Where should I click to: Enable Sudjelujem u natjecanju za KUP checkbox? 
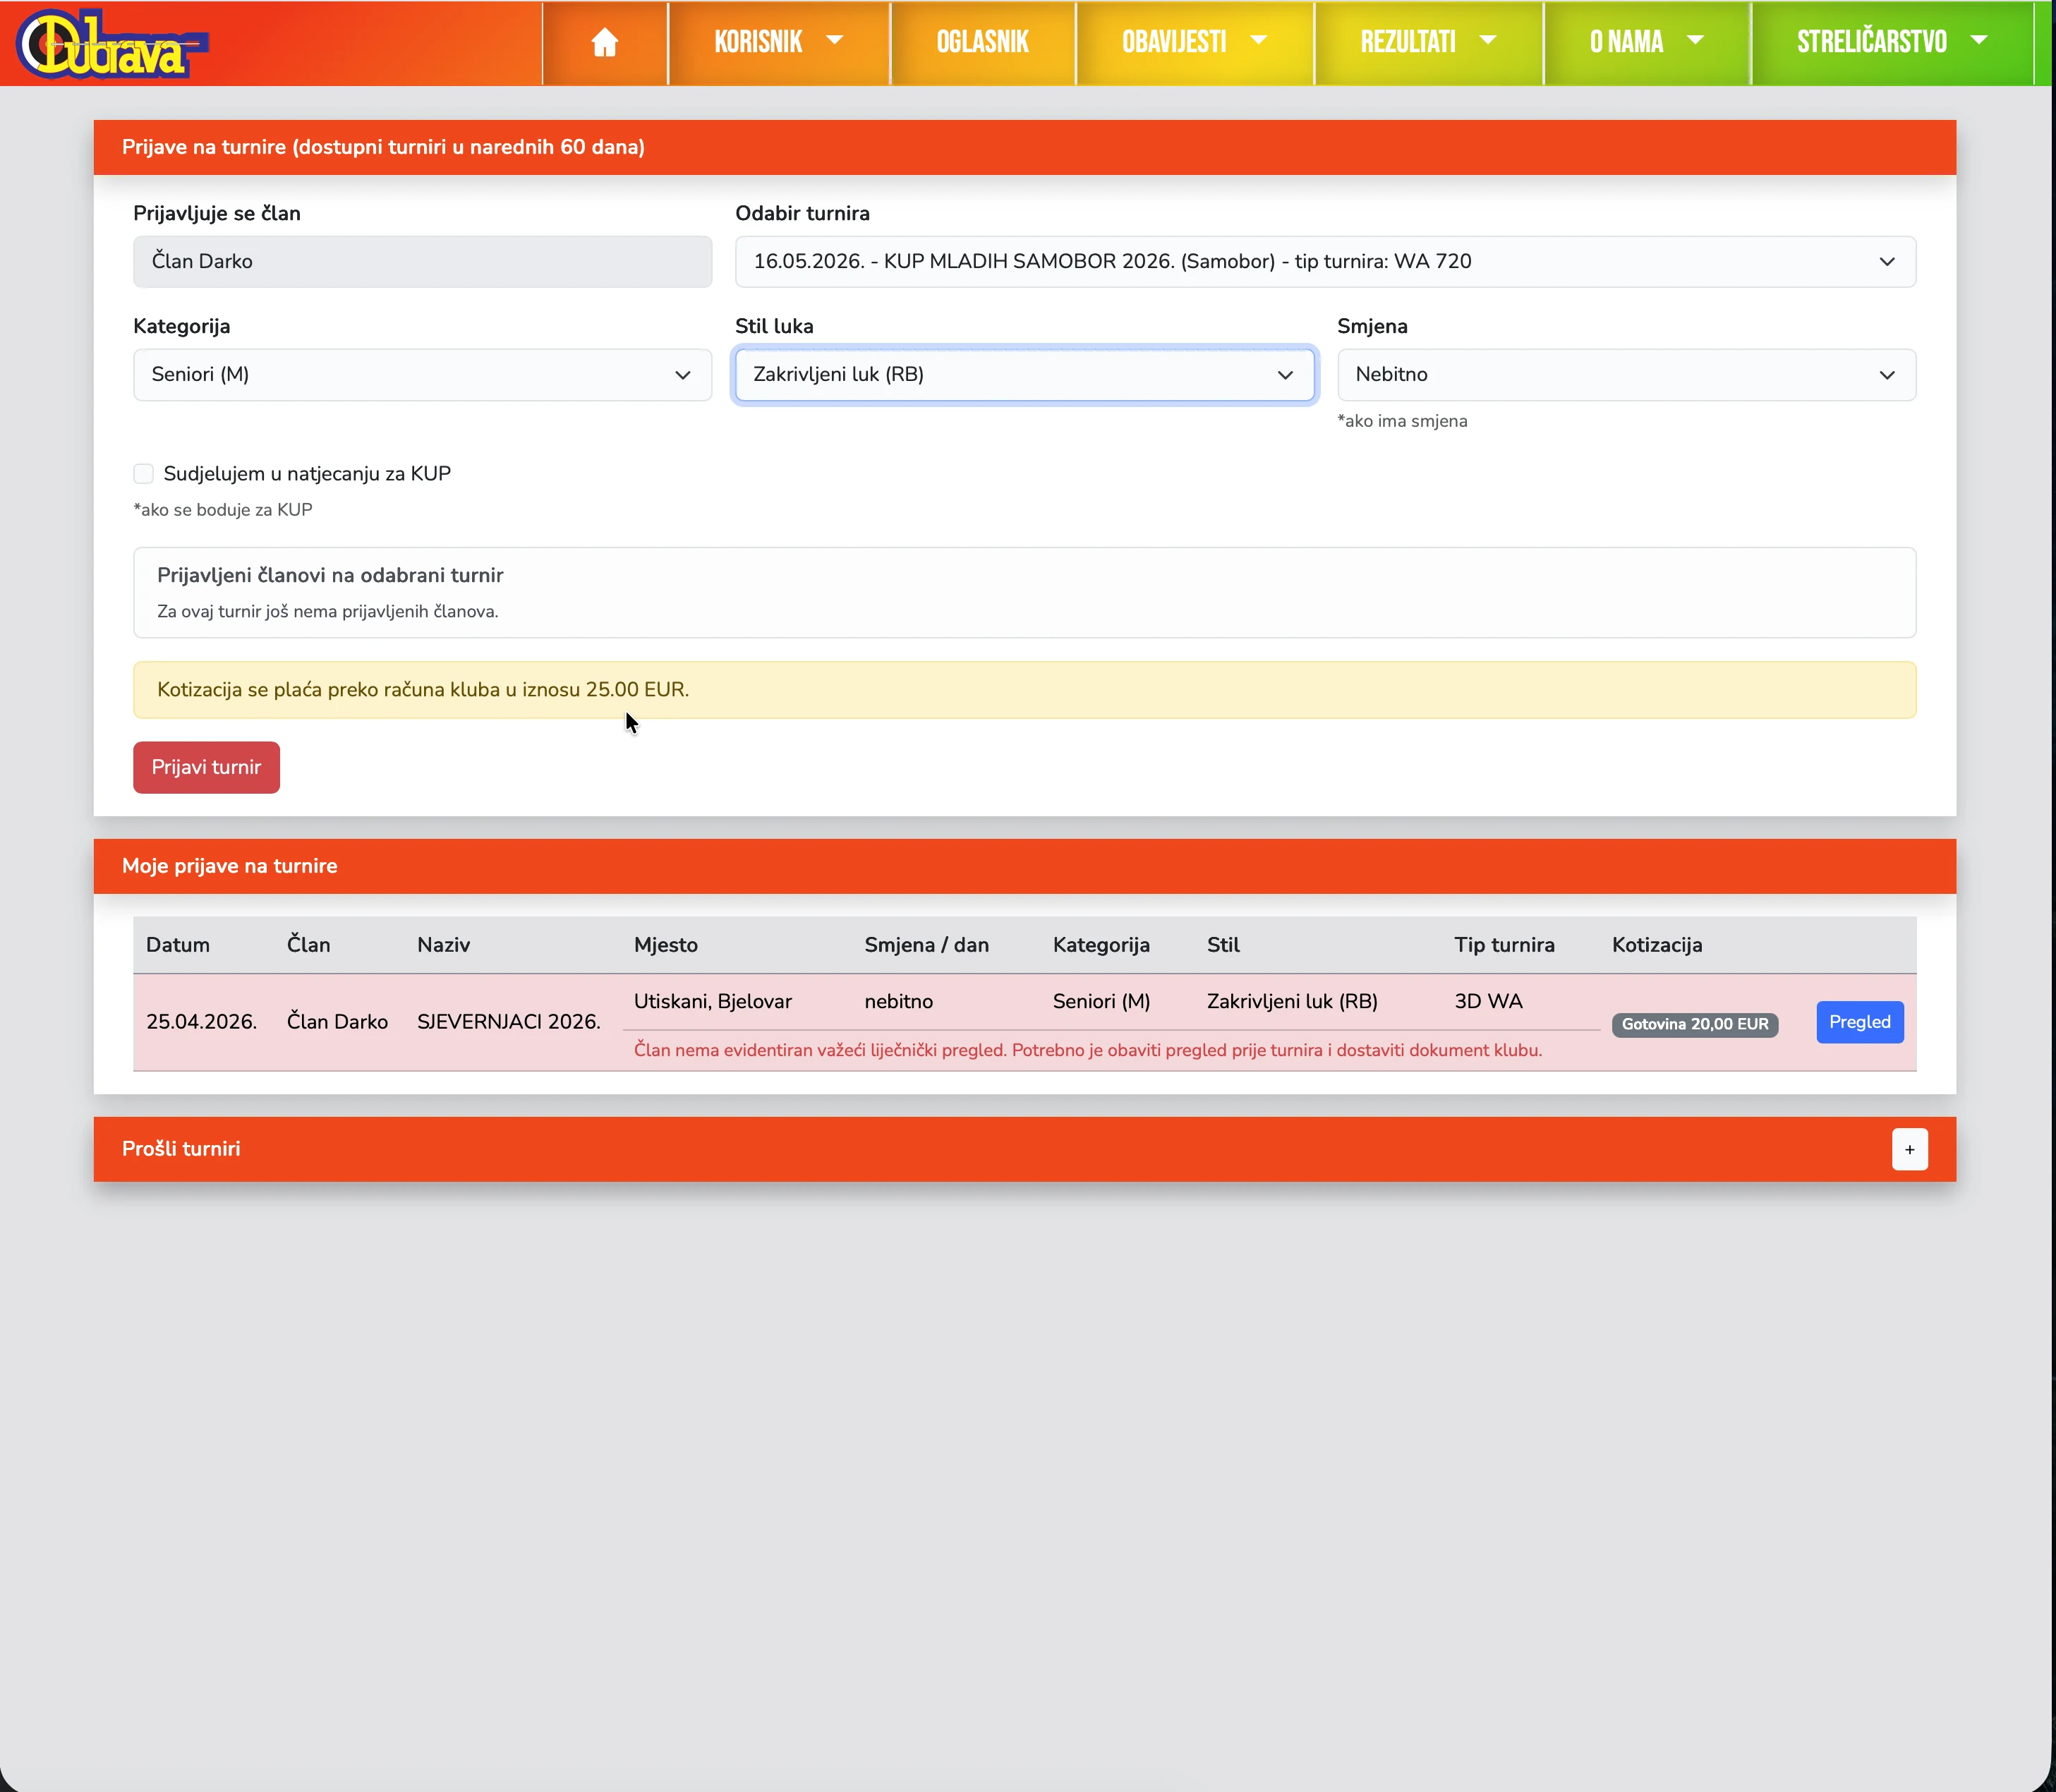point(144,474)
